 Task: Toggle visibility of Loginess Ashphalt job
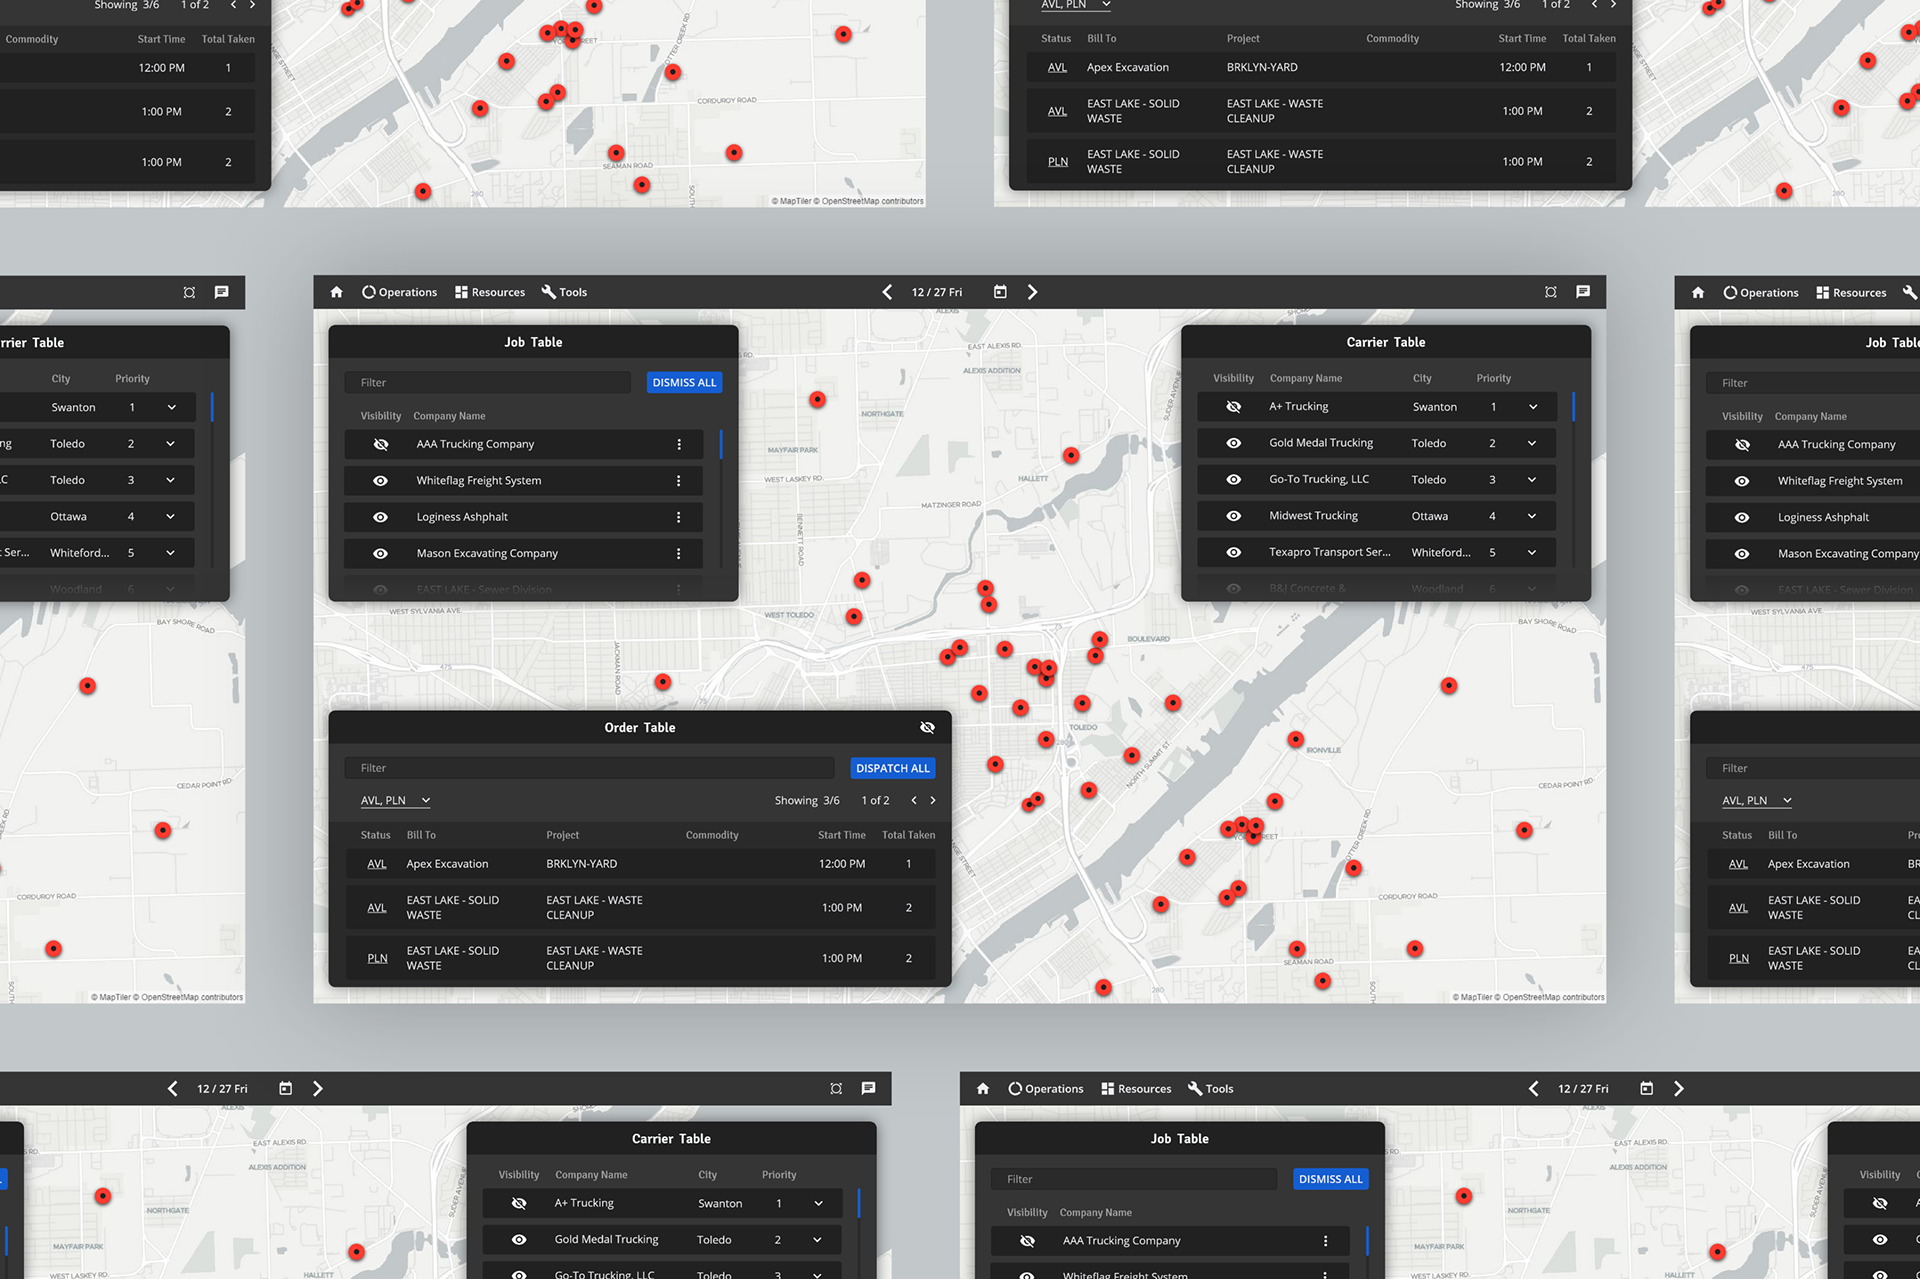380,517
